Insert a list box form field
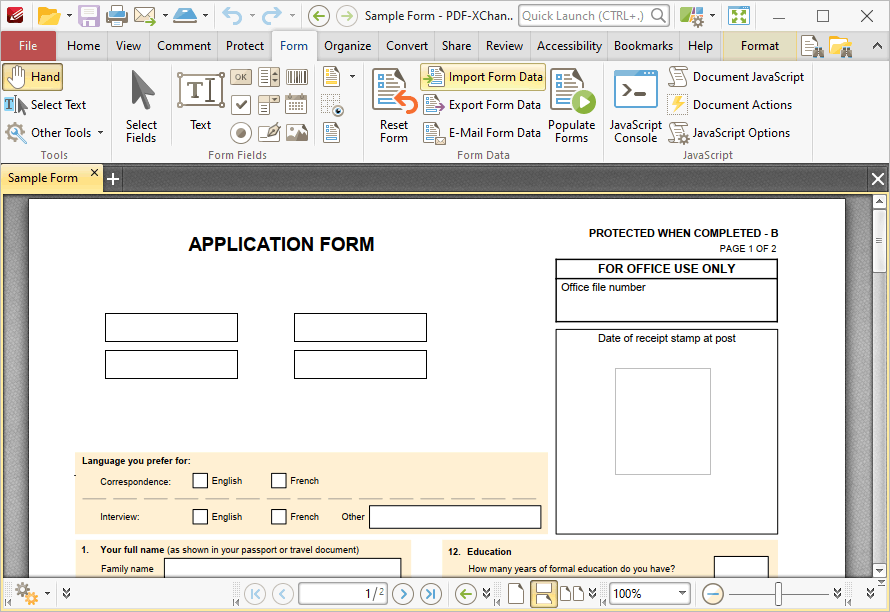Screen dimensions: 890x612 click(268, 77)
